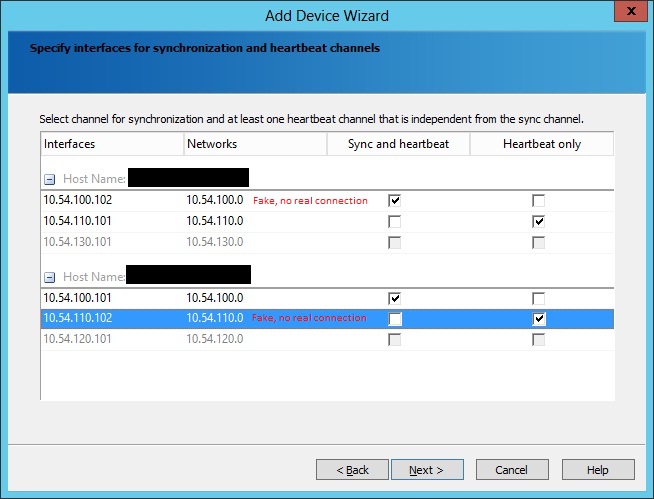Check Sync and heartbeat for 10.54.110.101
Screen dimensions: 654x499
tap(395, 222)
